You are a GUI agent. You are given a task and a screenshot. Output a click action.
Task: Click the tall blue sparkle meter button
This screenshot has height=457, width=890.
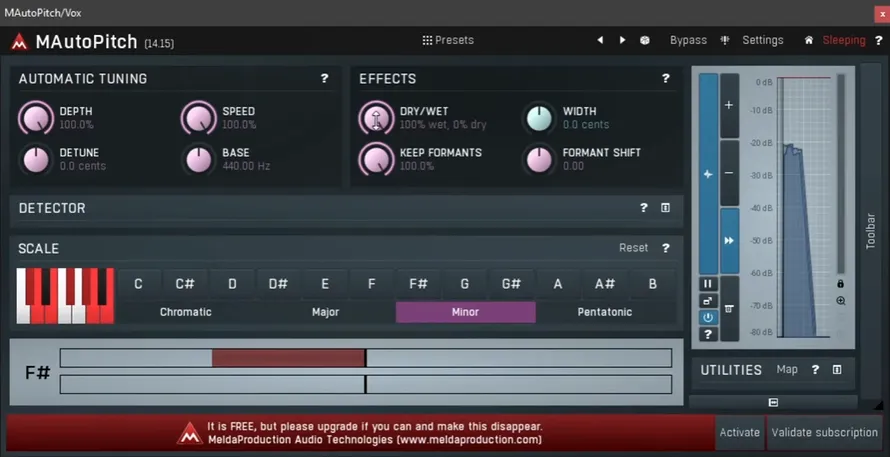pos(708,174)
